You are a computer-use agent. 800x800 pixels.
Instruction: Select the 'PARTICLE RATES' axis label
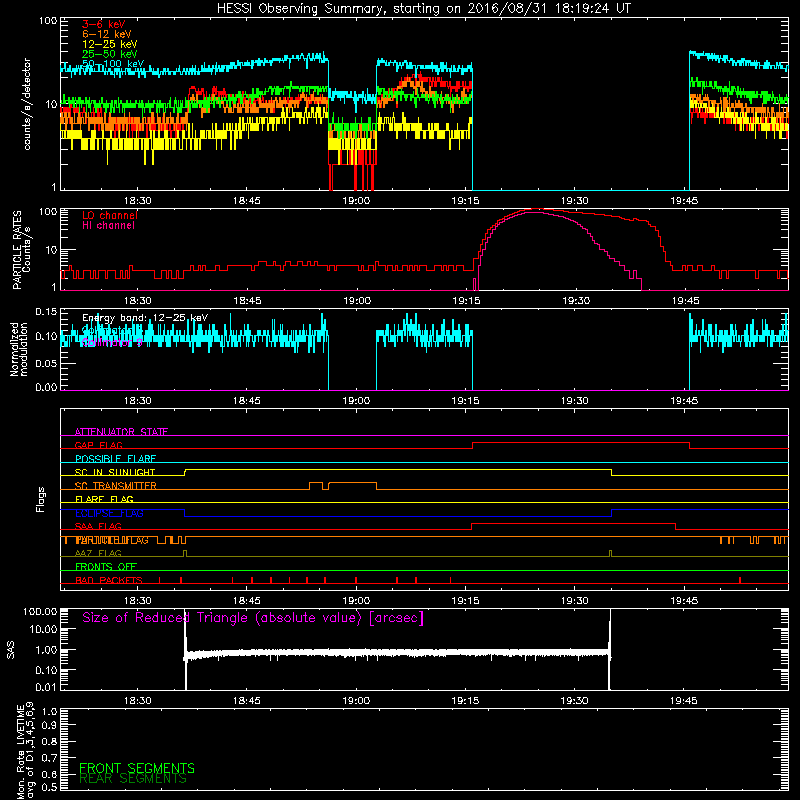coord(17,249)
